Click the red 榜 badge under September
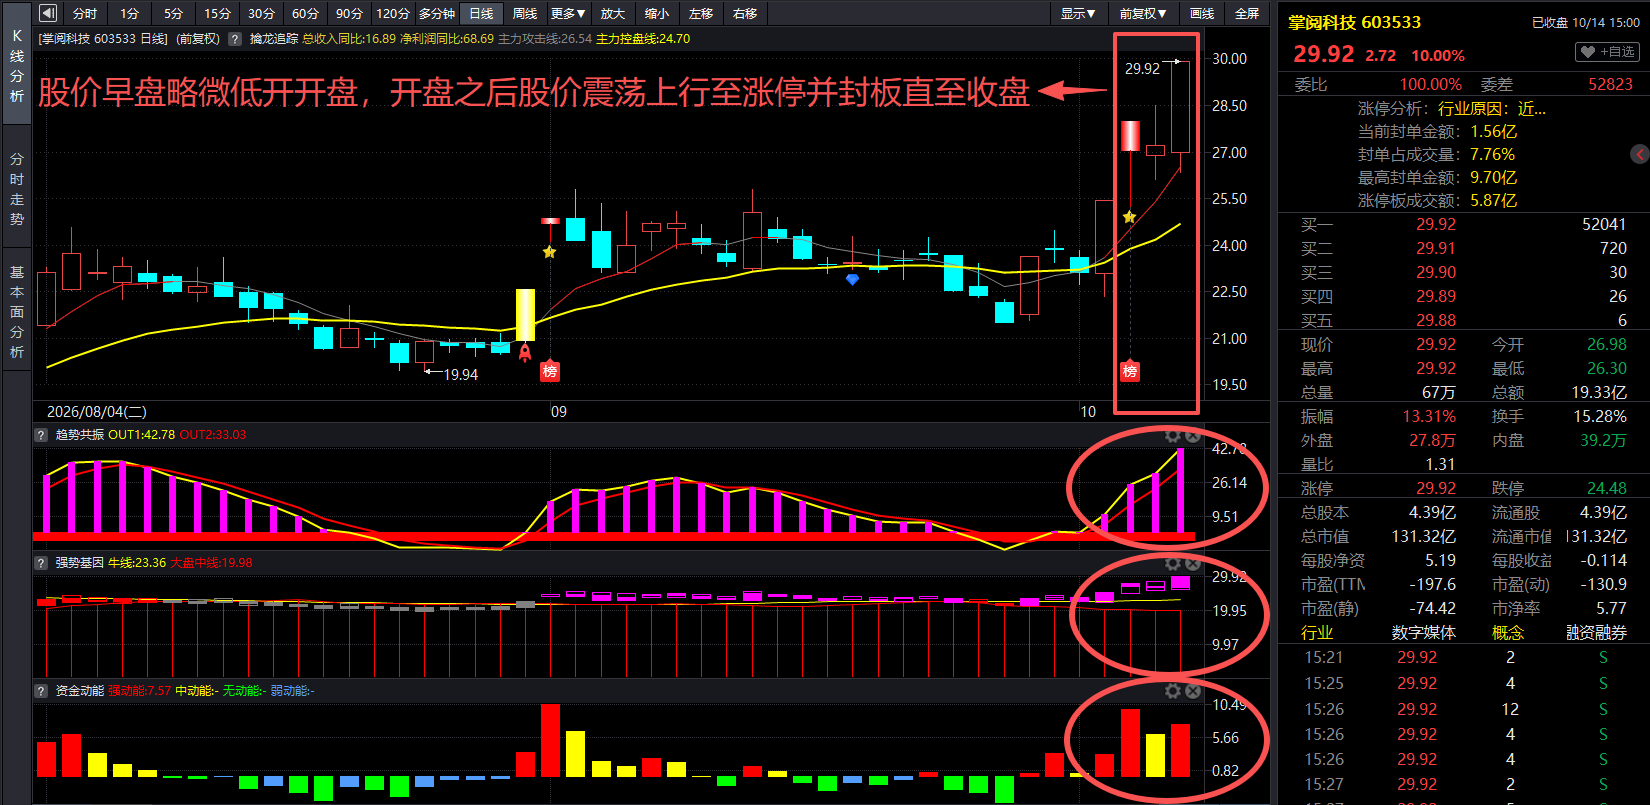The width and height of the screenshot is (1650, 805). click(549, 371)
